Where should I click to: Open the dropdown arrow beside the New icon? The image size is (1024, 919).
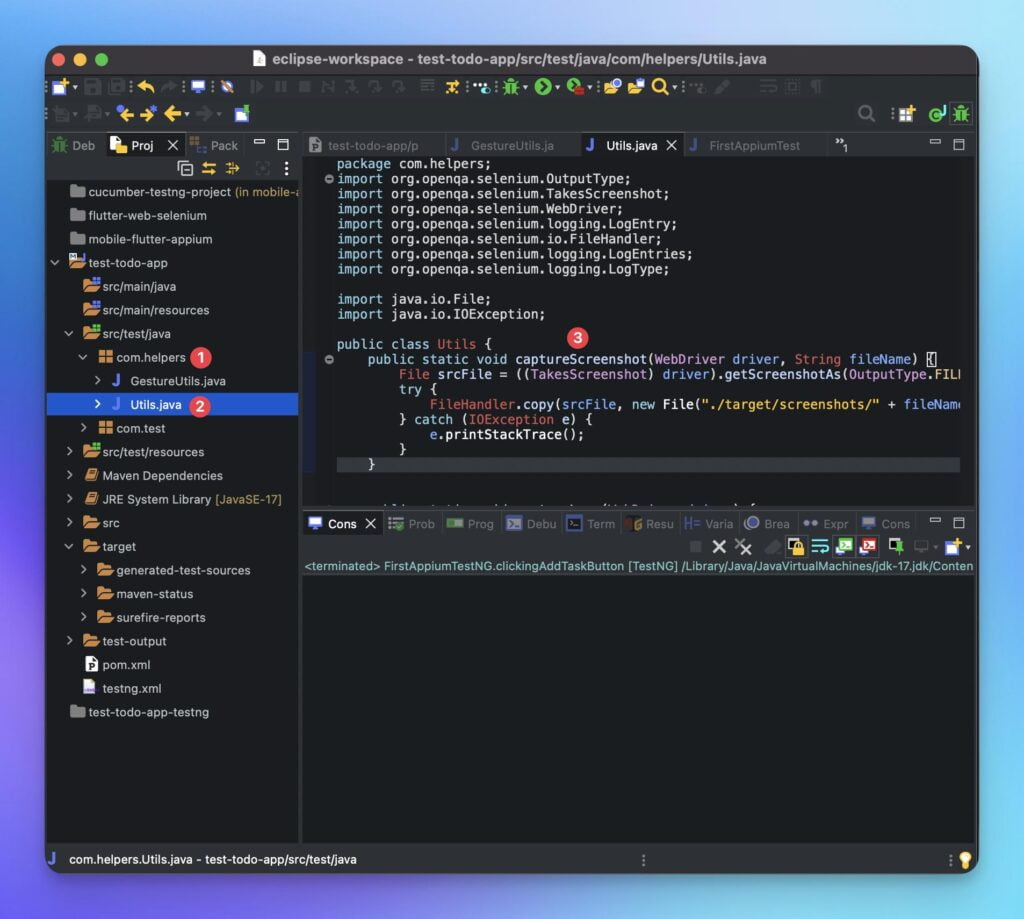tap(75, 87)
